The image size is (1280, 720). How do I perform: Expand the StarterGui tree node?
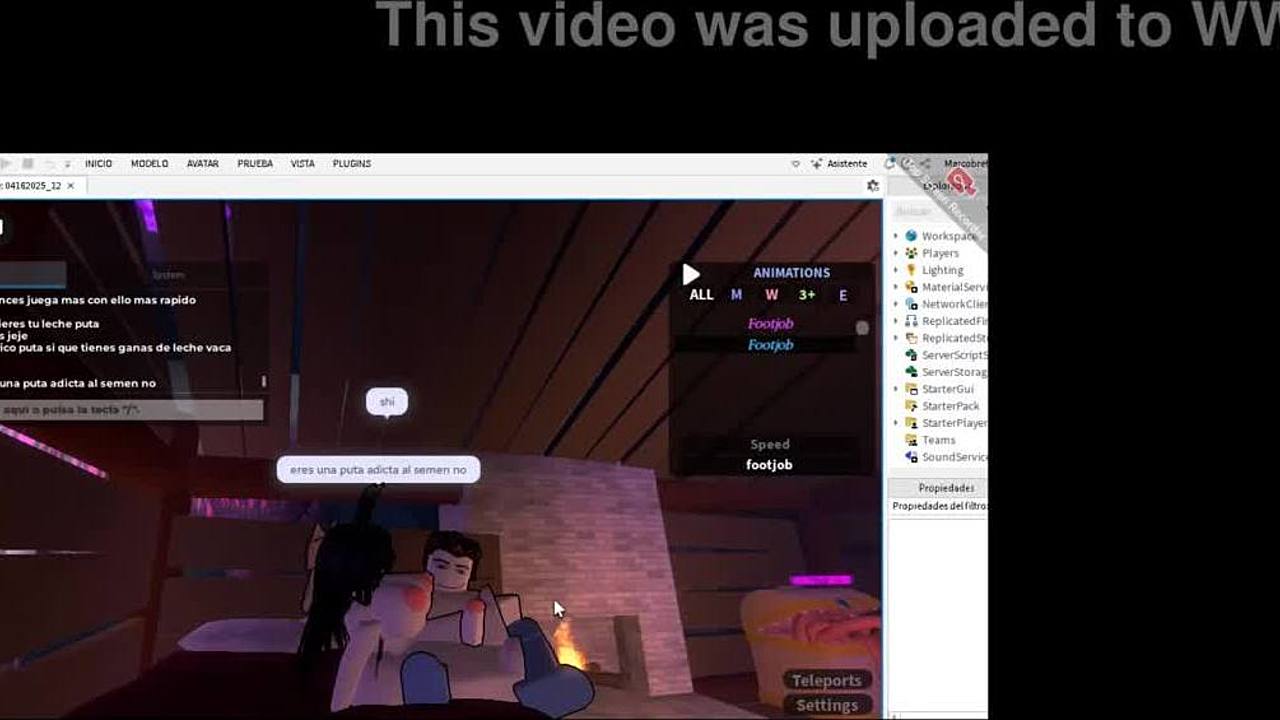tap(896, 389)
